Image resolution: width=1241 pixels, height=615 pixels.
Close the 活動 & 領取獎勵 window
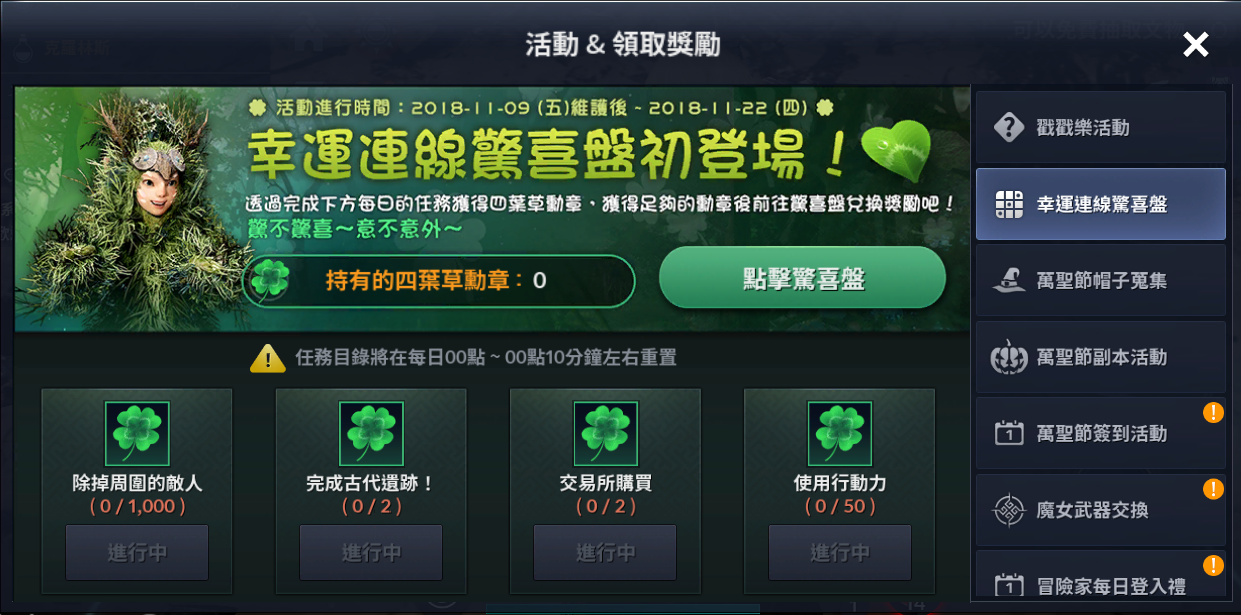(x=1195, y=44)
